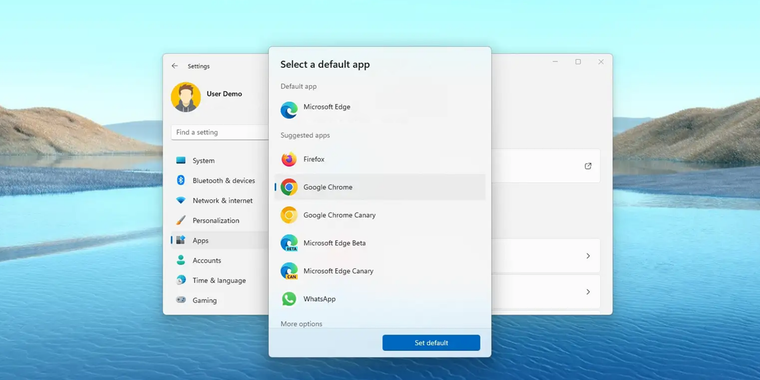
Task: Click the external link icon in Settings pane
Action: [x=588, y=166]
